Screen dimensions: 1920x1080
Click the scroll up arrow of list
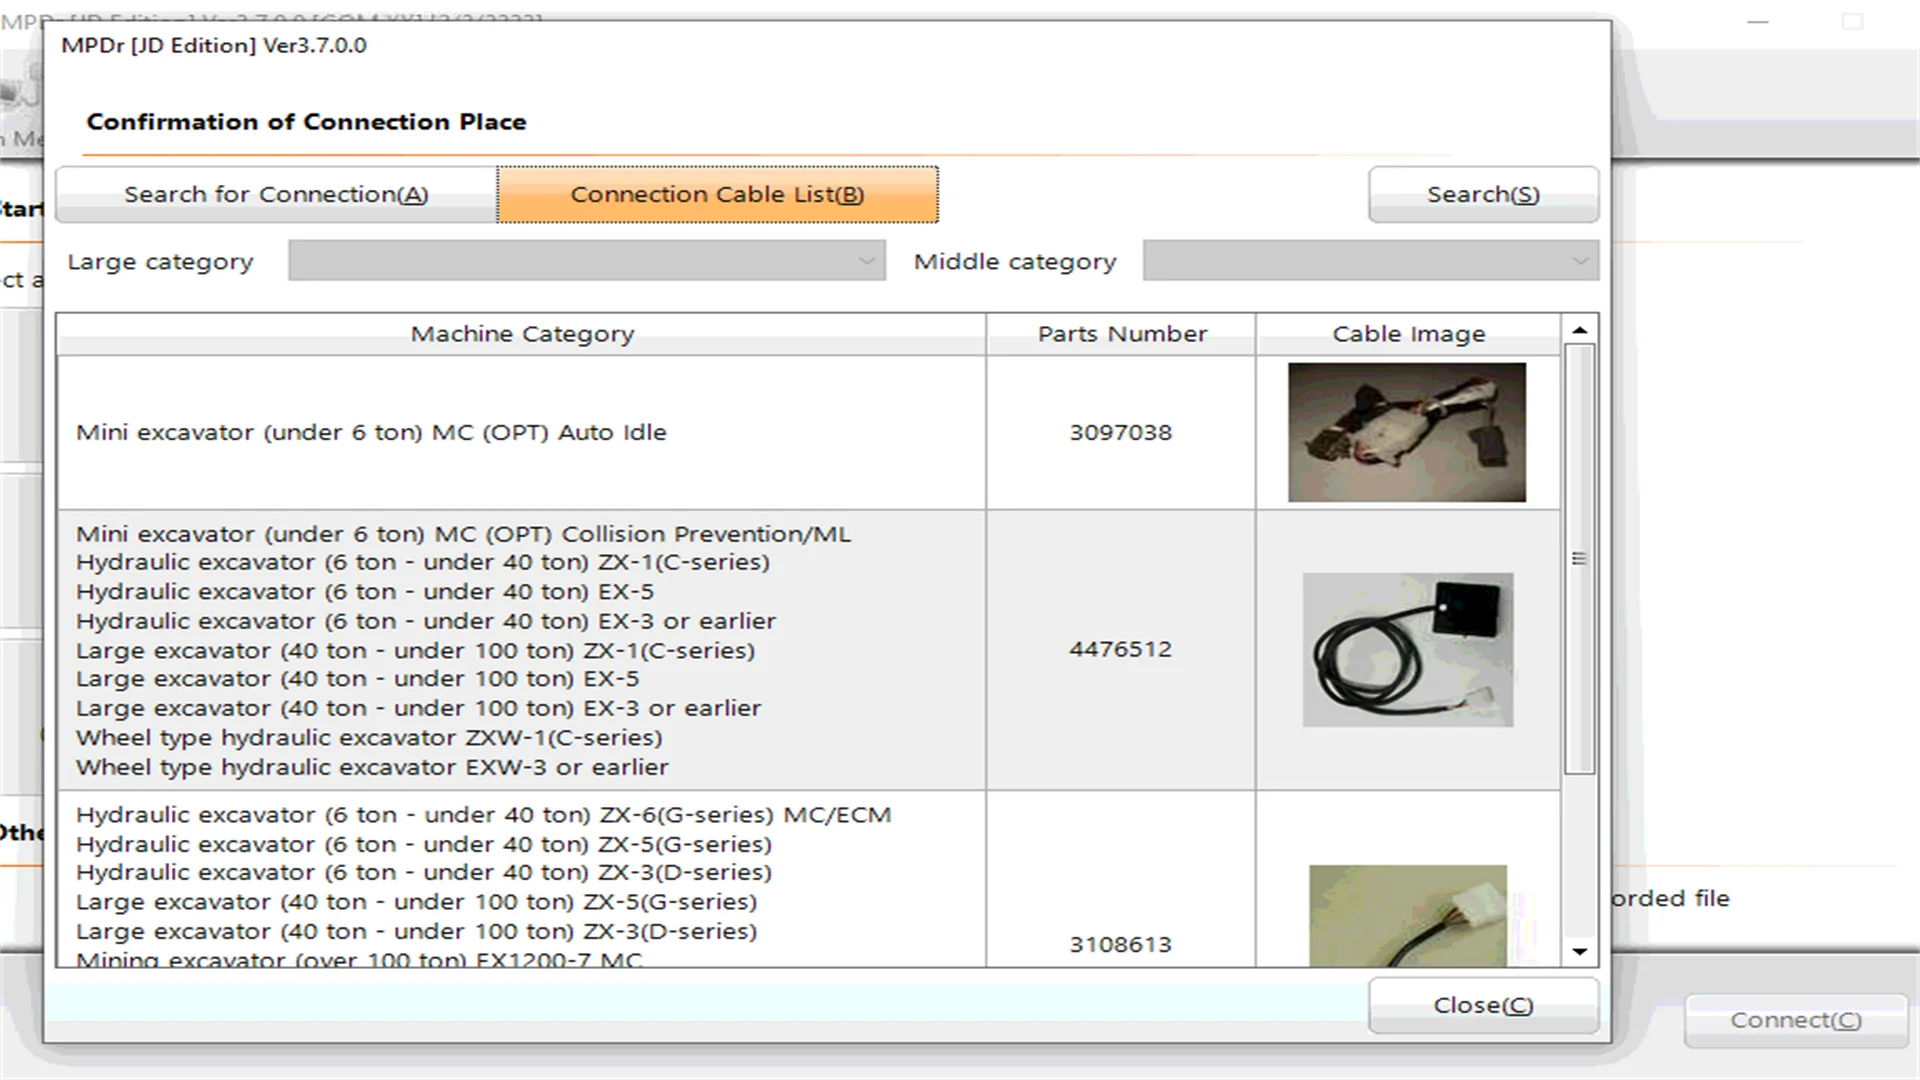[x=1579, y=330]
